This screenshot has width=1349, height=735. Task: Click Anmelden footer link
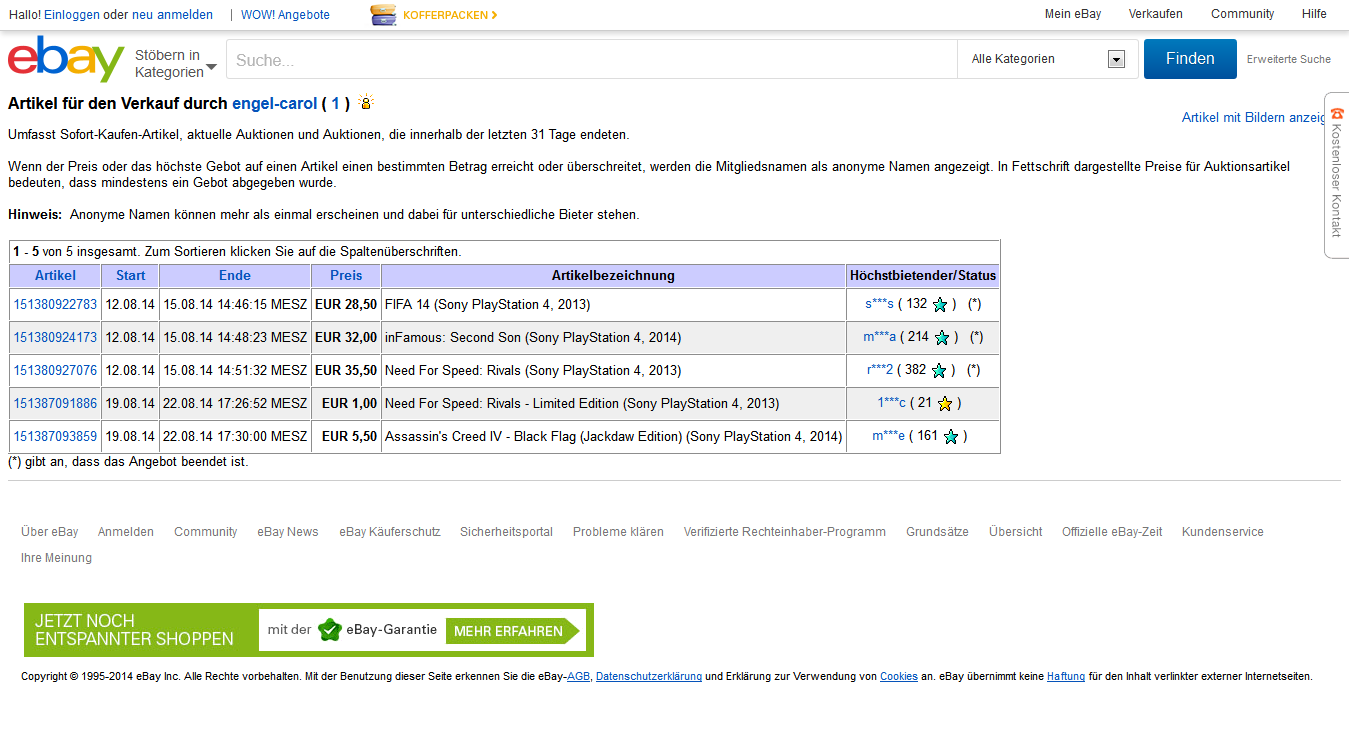[x=126, y=532]
